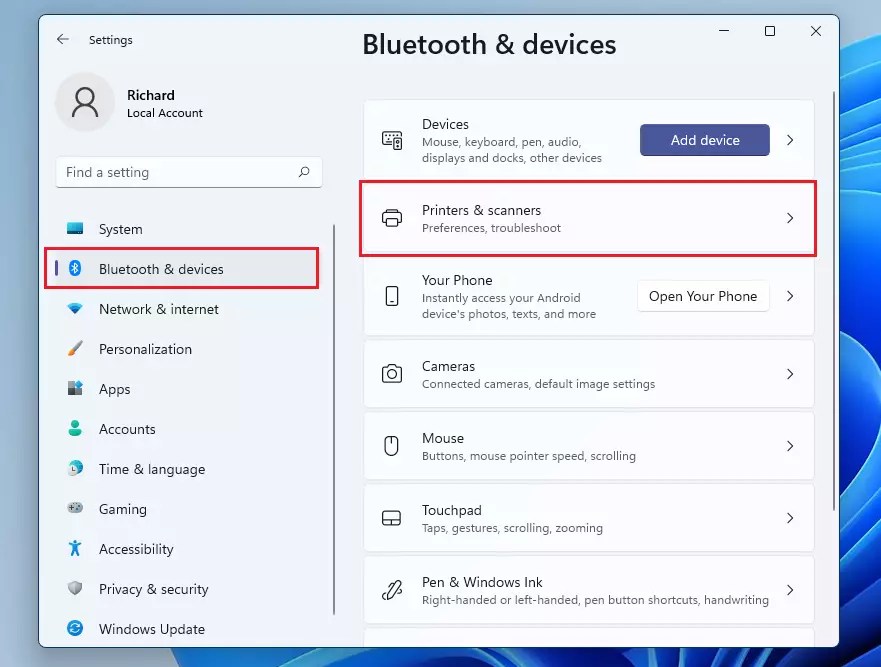Click the Find a setting search field
Image resolution: width=881 pixels, height=667 pixels.
[180, 172]
